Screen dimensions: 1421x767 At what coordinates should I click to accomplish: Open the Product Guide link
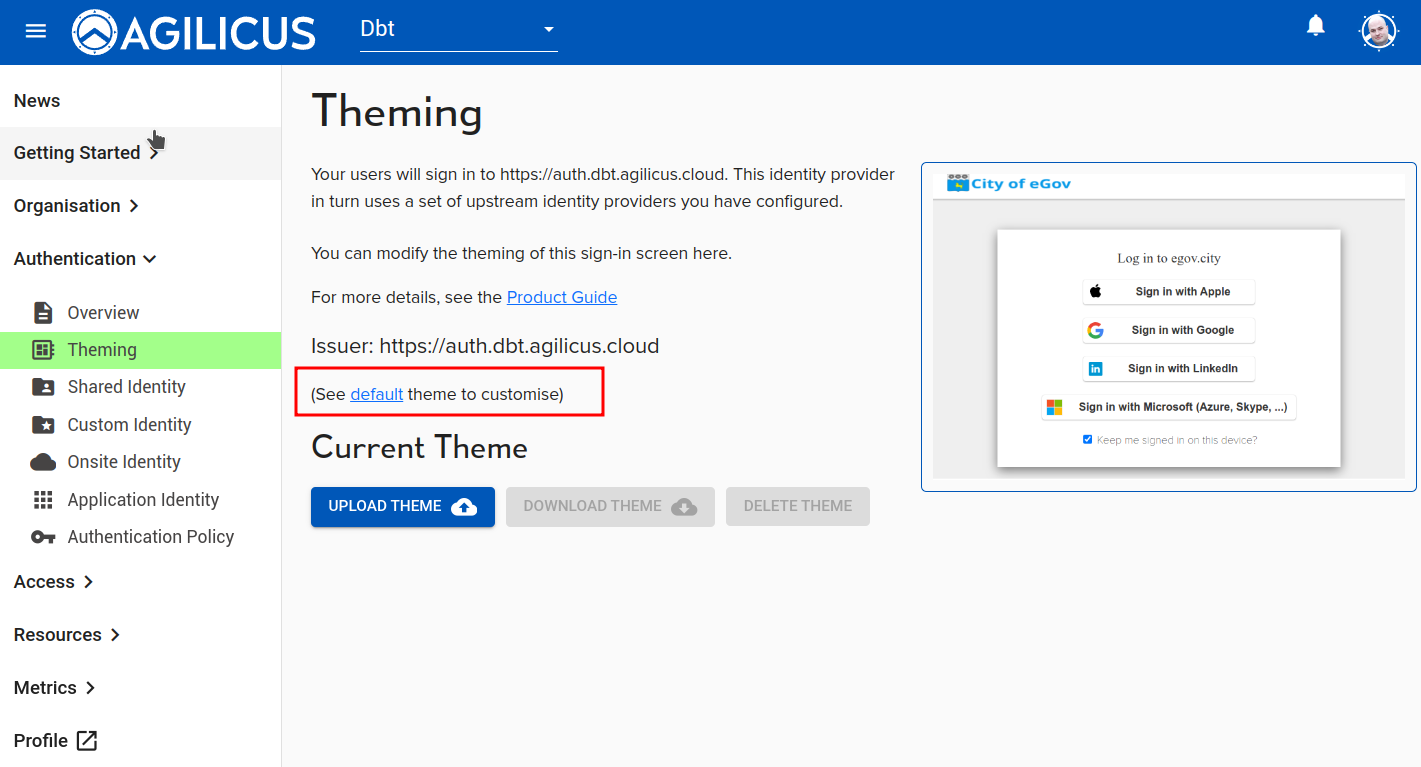561,297
